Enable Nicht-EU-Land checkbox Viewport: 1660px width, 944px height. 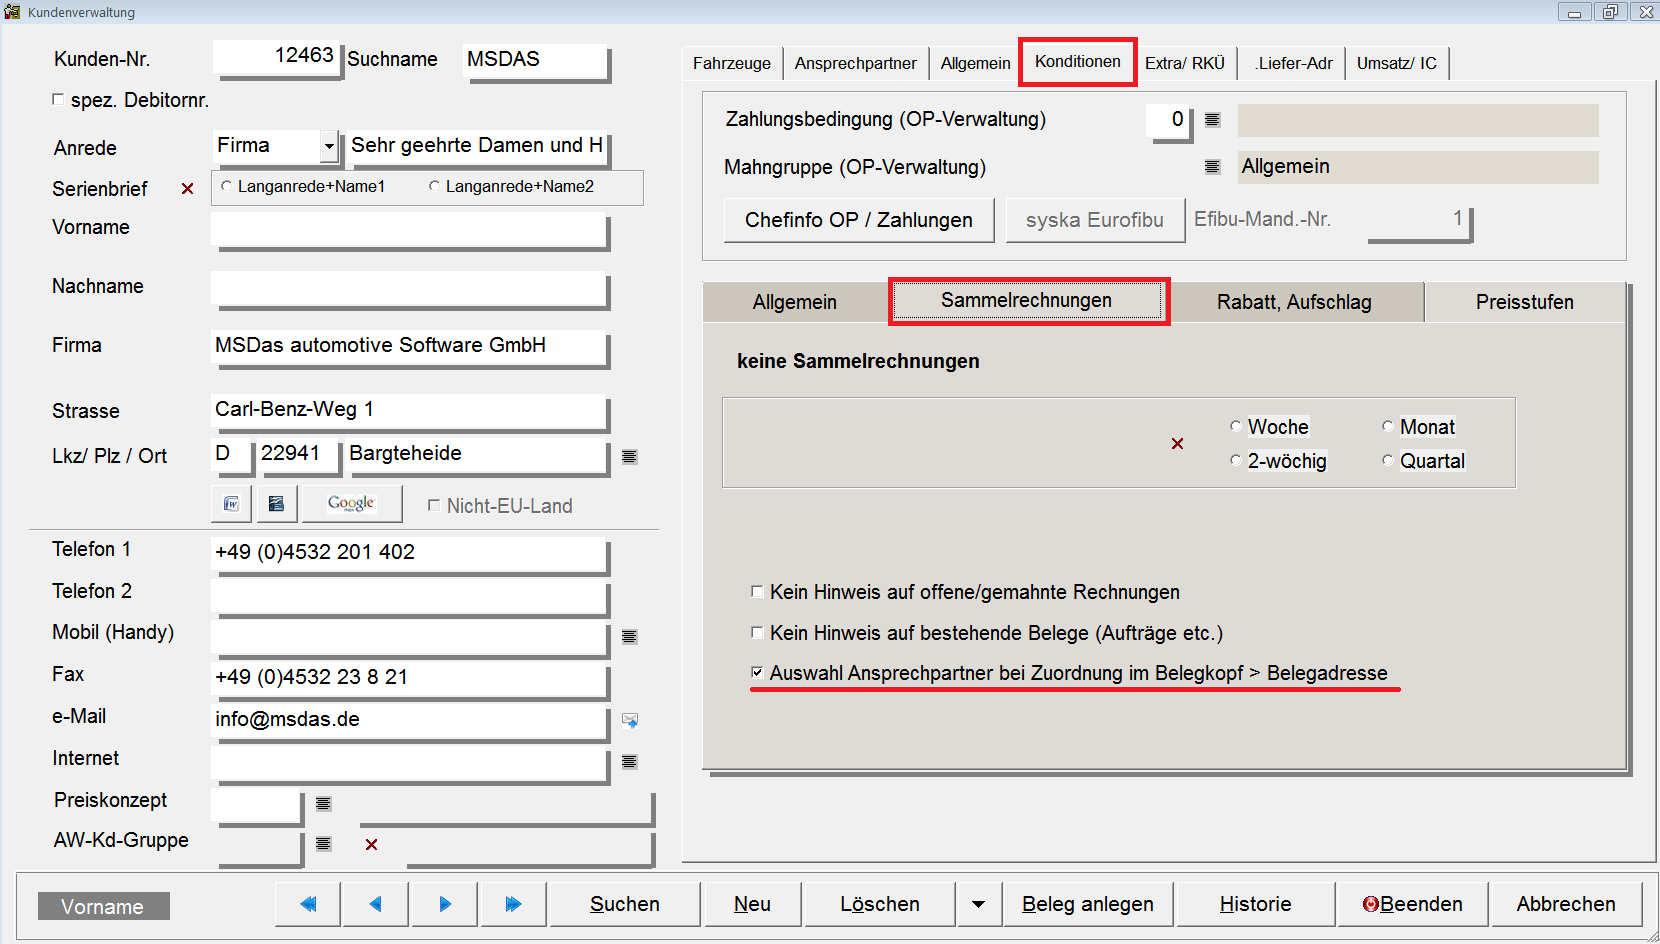[x=434, y=505]
